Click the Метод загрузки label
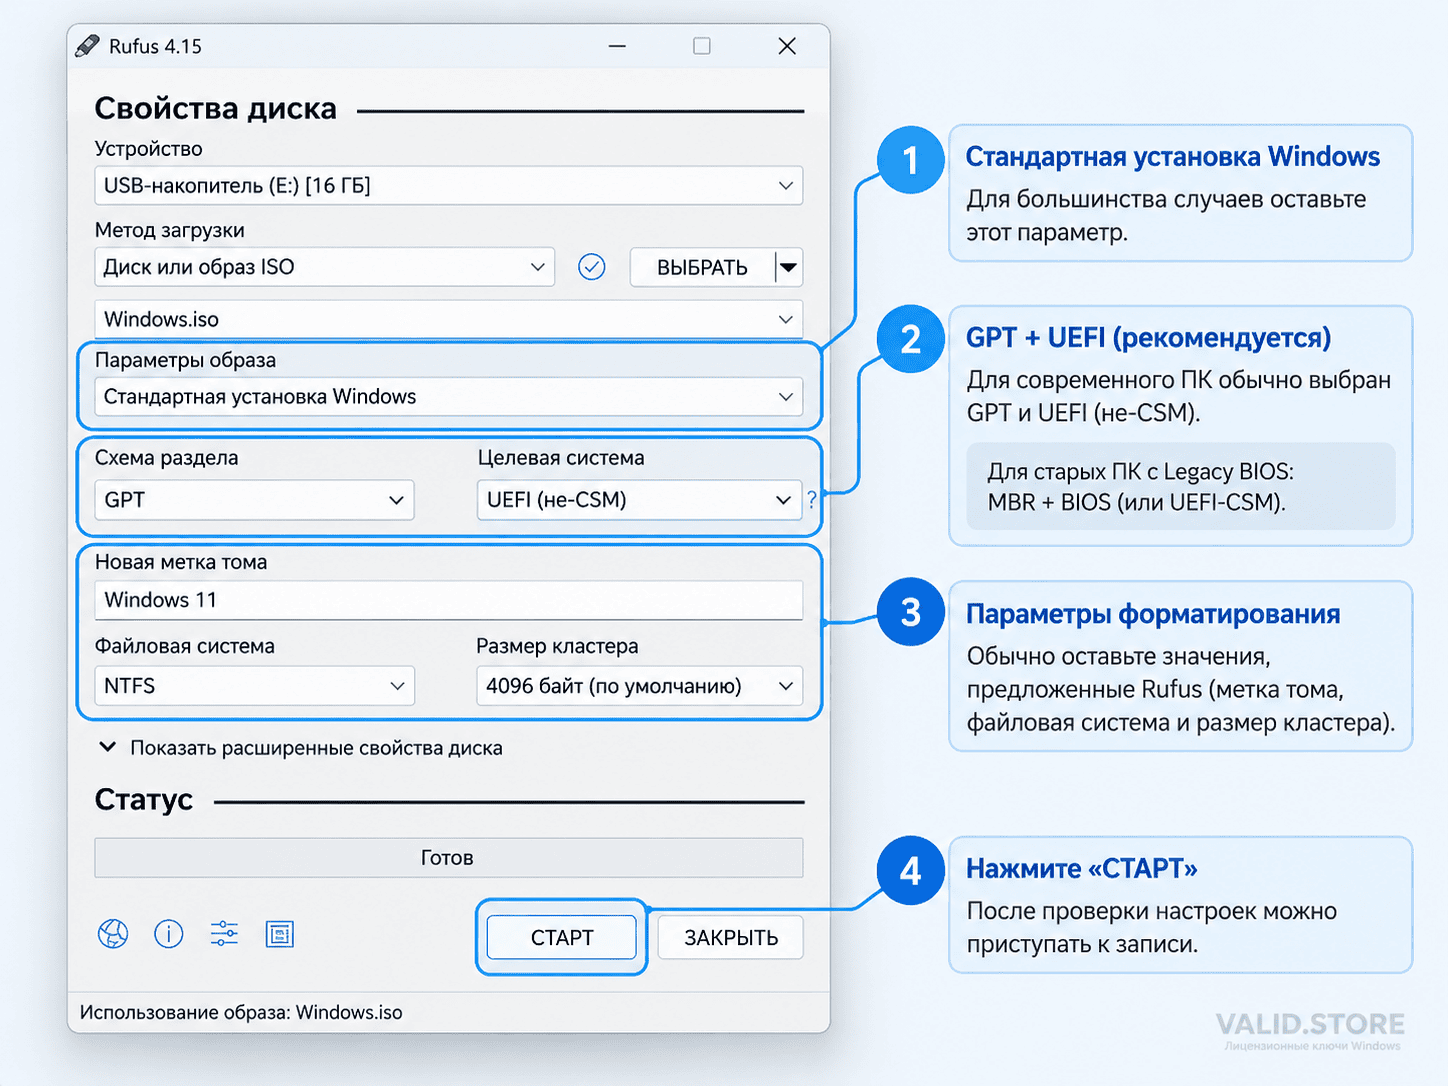This screenshot has width=1448, height=1086. 169,230
